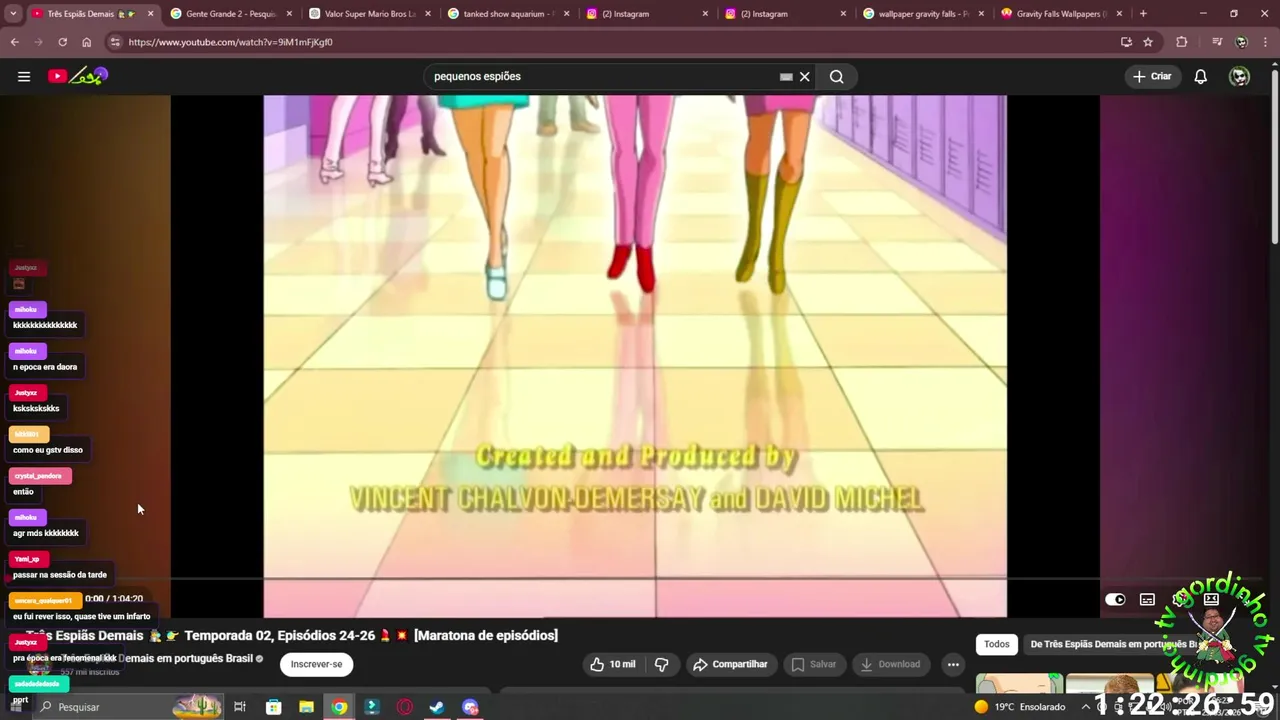Go to YouTube home via logo
The height and width of the screenshot is (720, 1280).
pos(77,76)
